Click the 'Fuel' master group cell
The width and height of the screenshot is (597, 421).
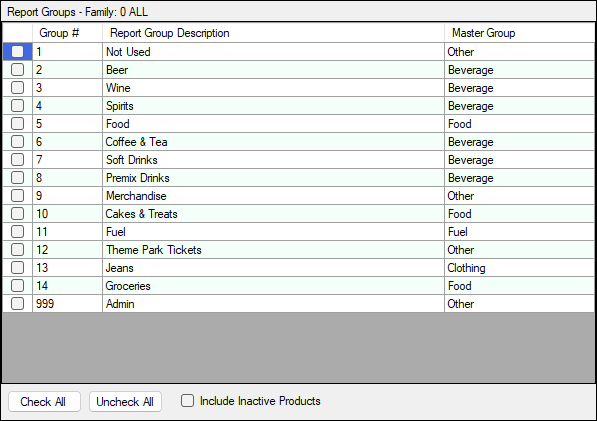(x=519, y=231)
